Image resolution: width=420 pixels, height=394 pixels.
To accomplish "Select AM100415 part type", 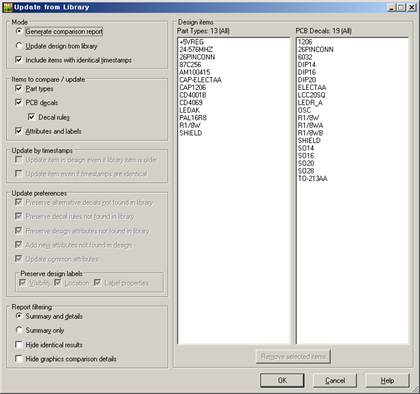I will pyautogui.click(x=195, y=72).
